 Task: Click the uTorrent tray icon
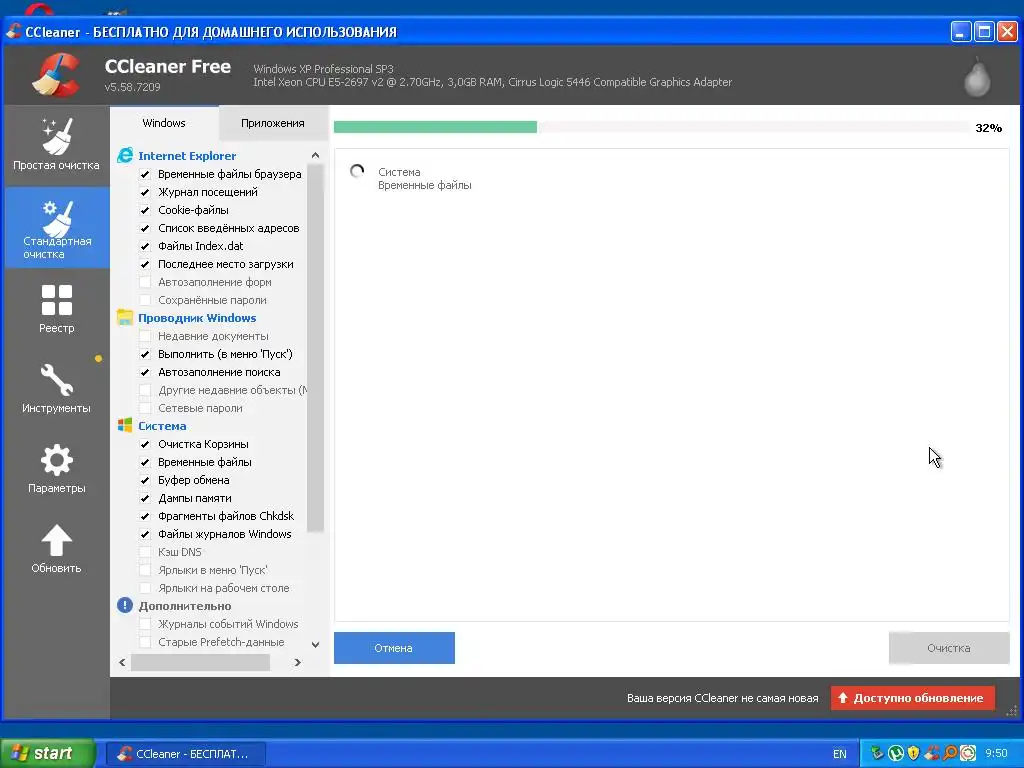(x=896, y=753)
